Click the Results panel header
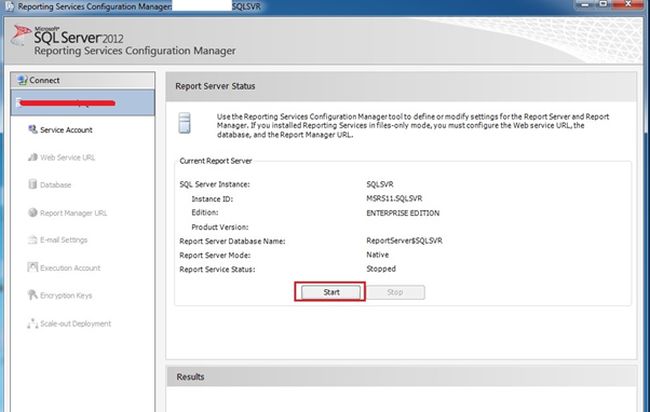 190,377
